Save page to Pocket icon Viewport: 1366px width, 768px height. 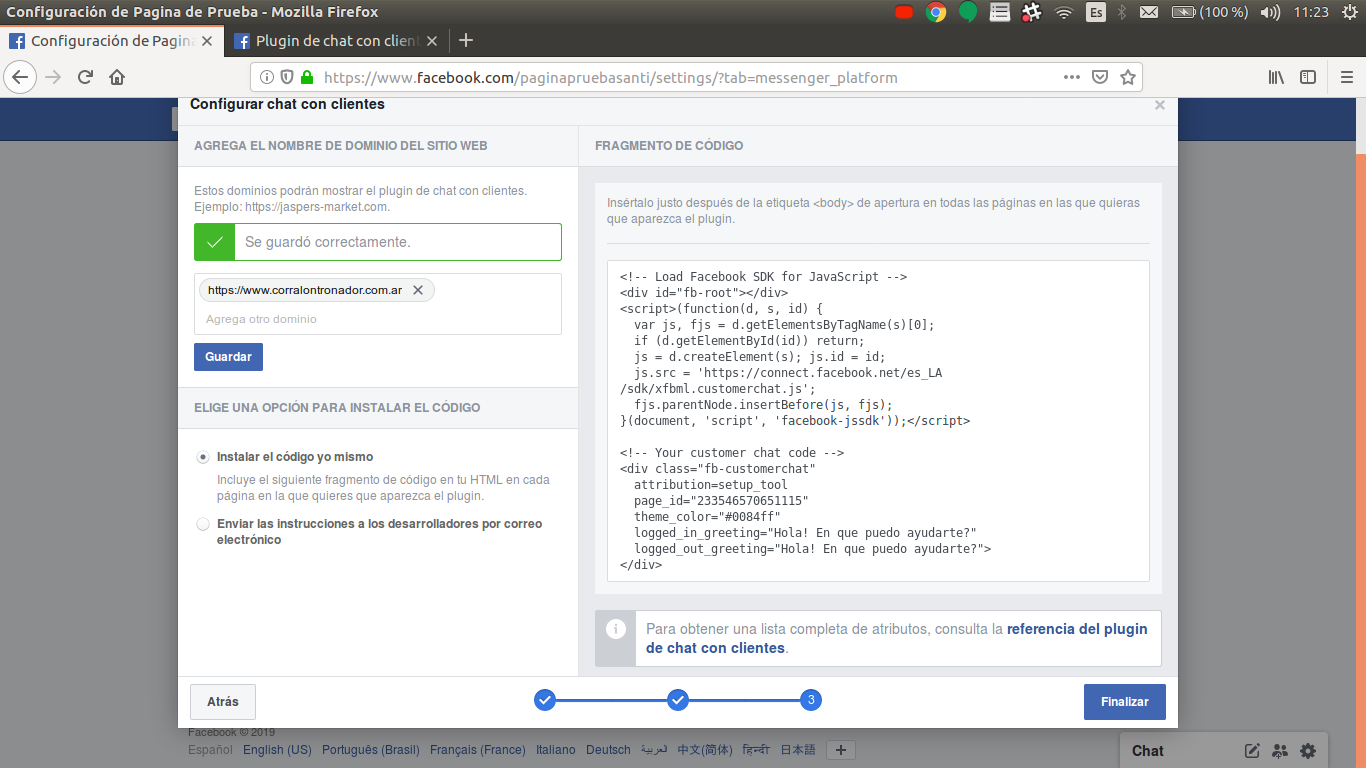pos(1100,77)
